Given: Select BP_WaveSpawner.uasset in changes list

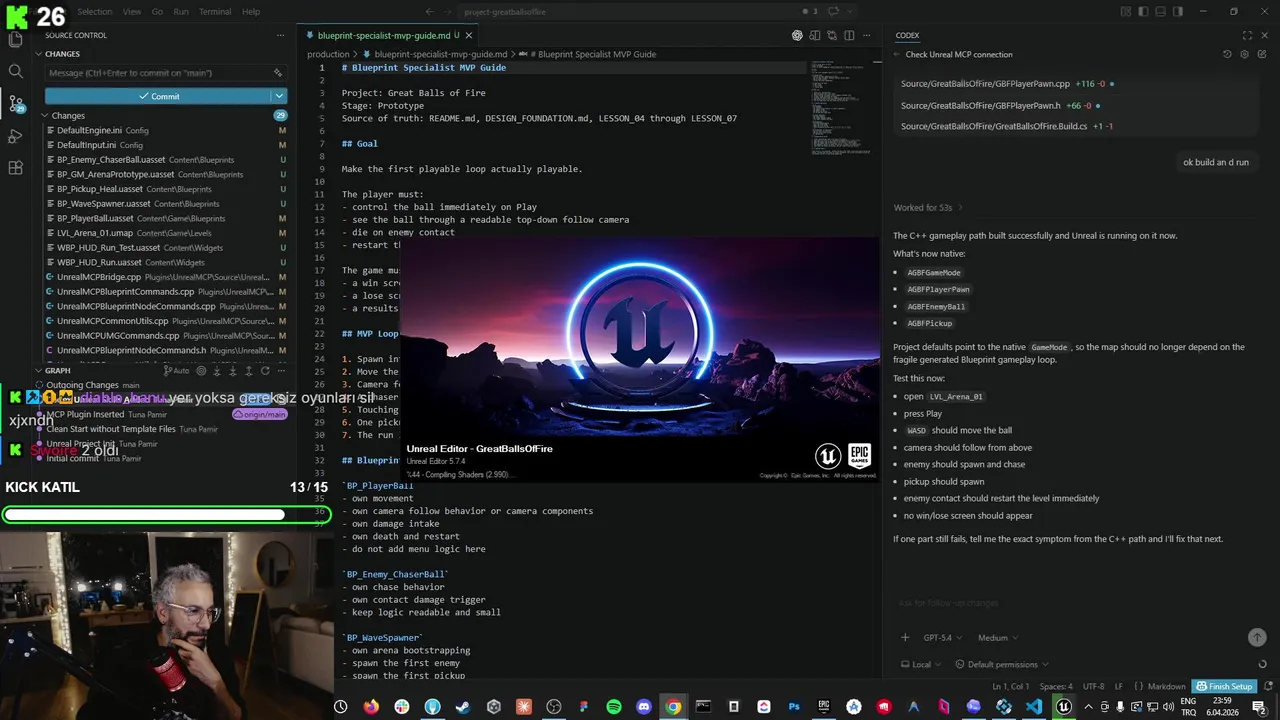Looking at the screenshot, I should 165,203.
